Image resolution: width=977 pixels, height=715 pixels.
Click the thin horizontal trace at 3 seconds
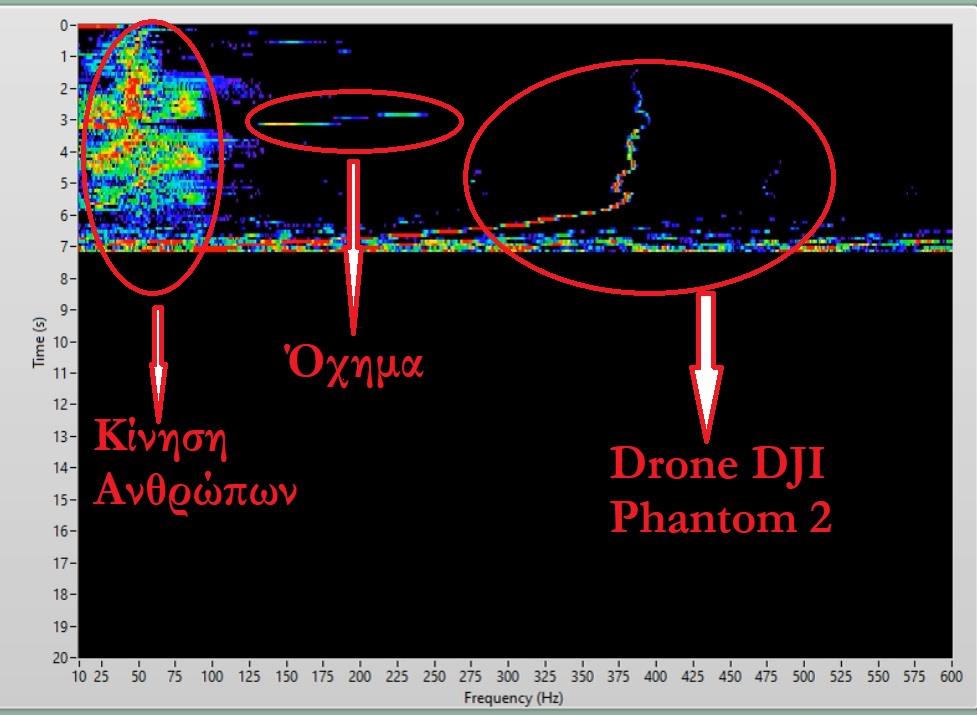pyautogui.click(x=299, y=124)
